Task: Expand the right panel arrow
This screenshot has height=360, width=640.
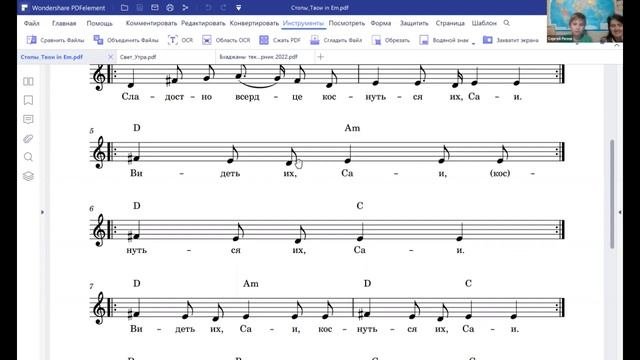Action: click(620, 212)
